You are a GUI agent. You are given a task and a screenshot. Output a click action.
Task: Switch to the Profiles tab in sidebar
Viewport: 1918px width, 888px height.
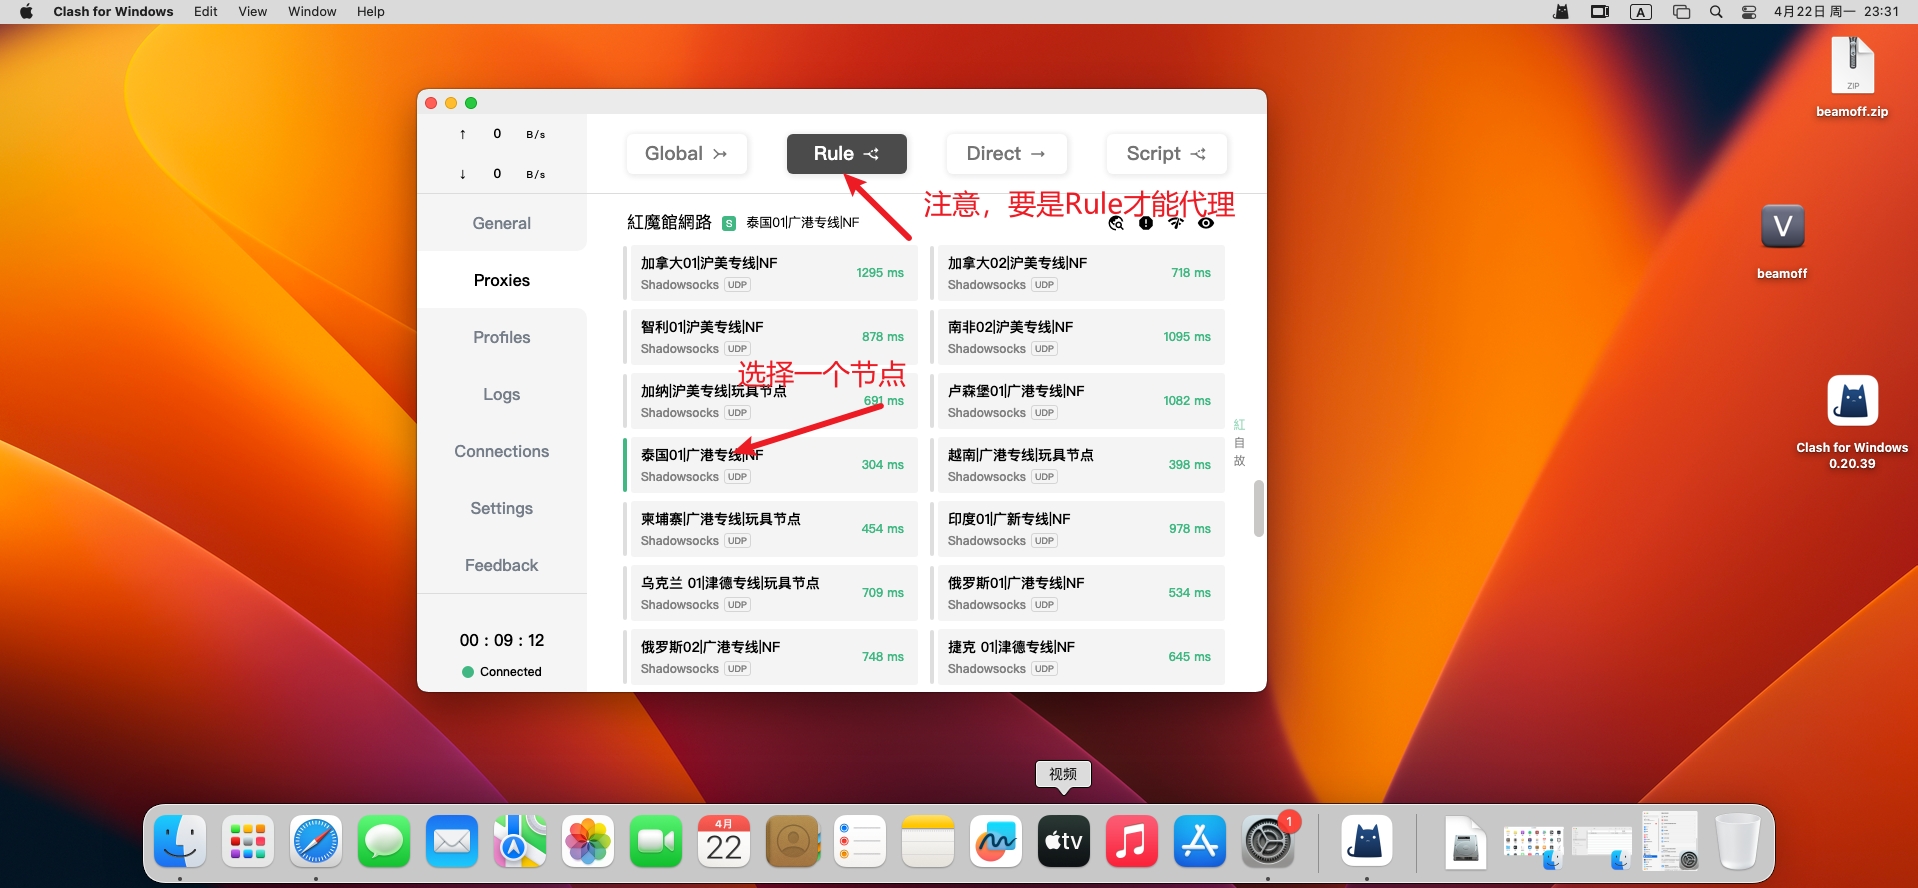click(x=502, y=338)
